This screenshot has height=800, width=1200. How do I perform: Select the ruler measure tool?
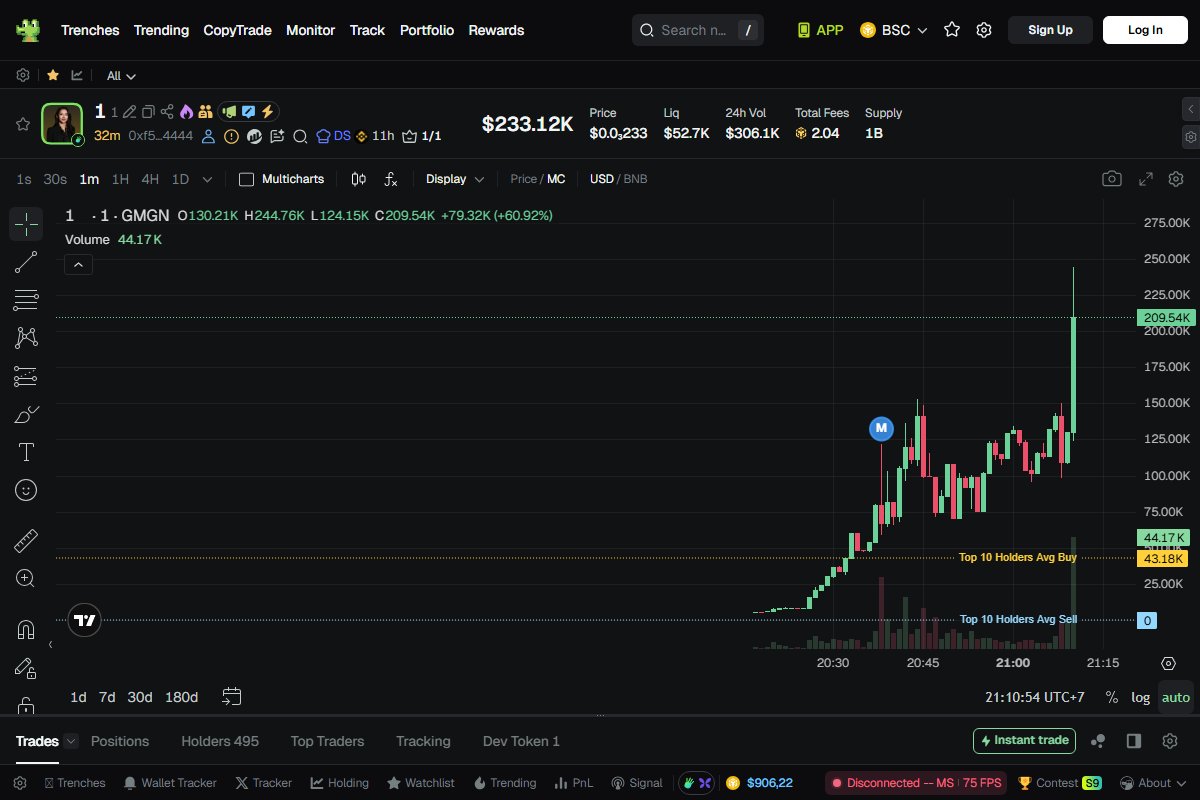[x=26, y=540]
